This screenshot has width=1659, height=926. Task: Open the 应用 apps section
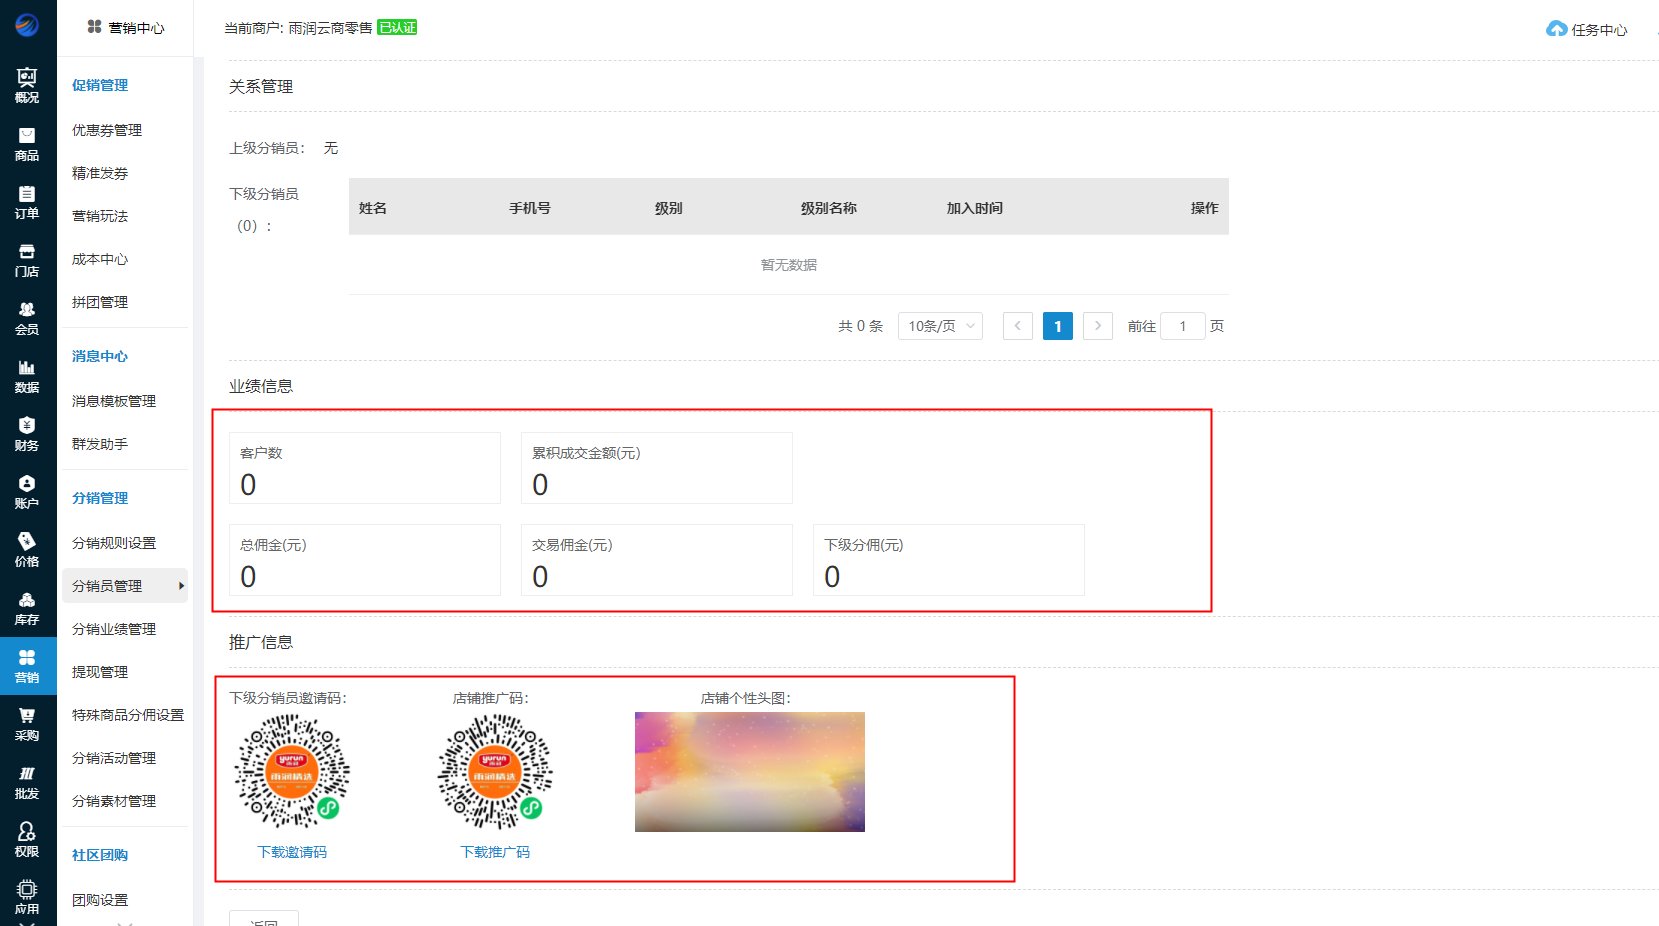click(27, 897)
